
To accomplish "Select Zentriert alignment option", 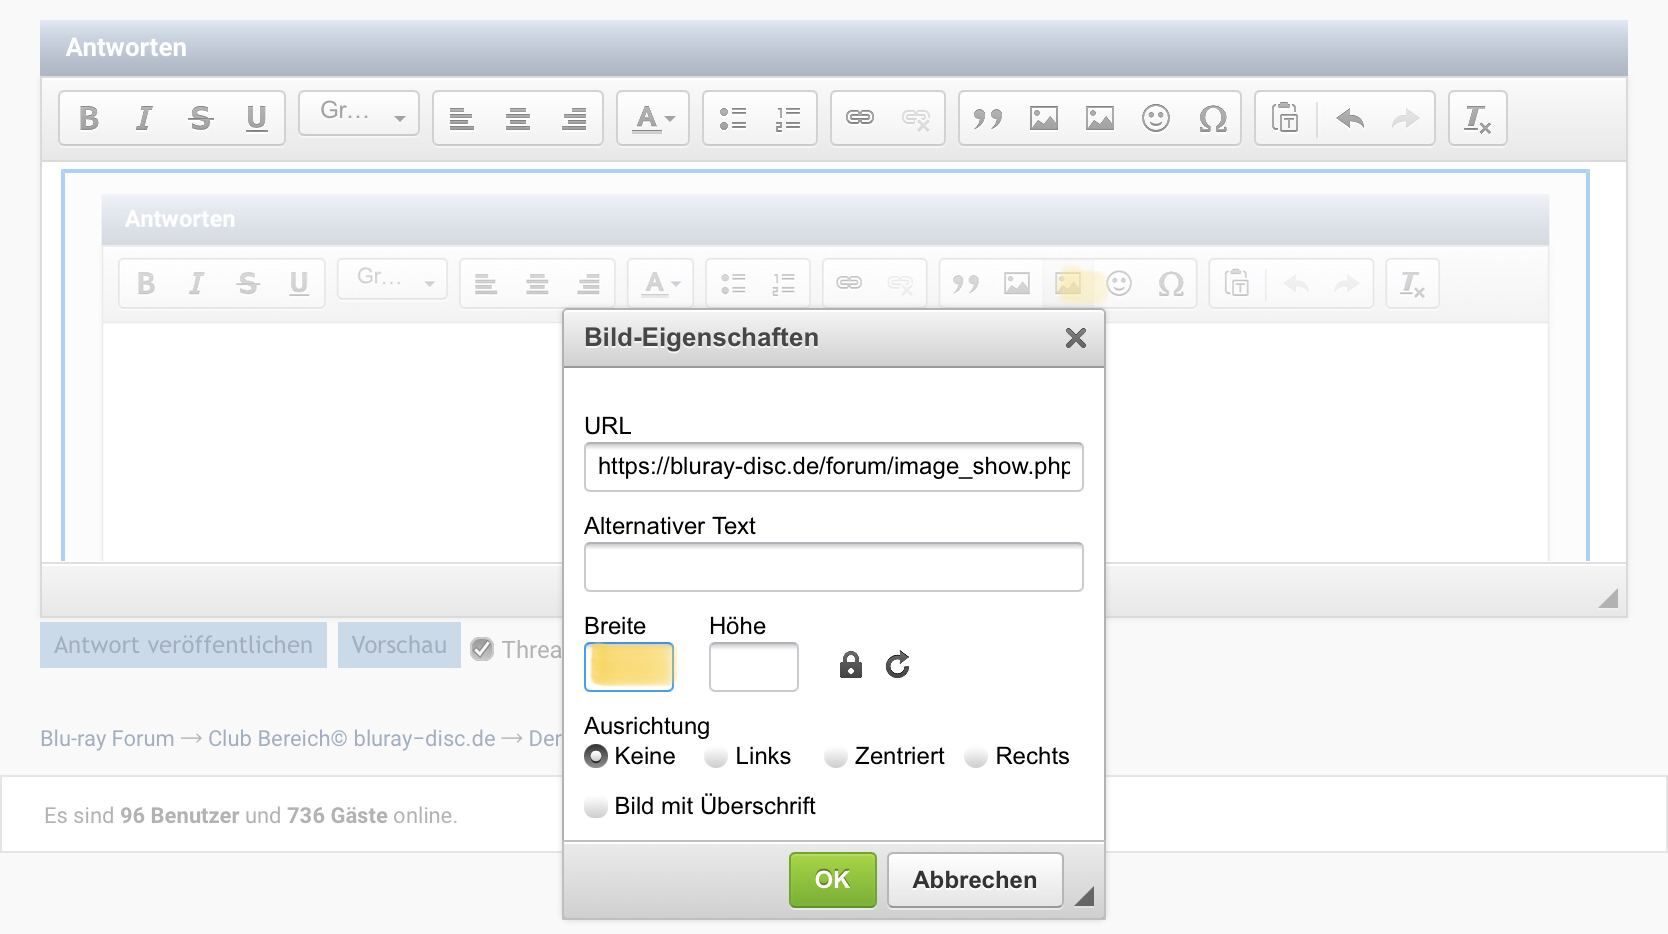I will click(835, 757).
